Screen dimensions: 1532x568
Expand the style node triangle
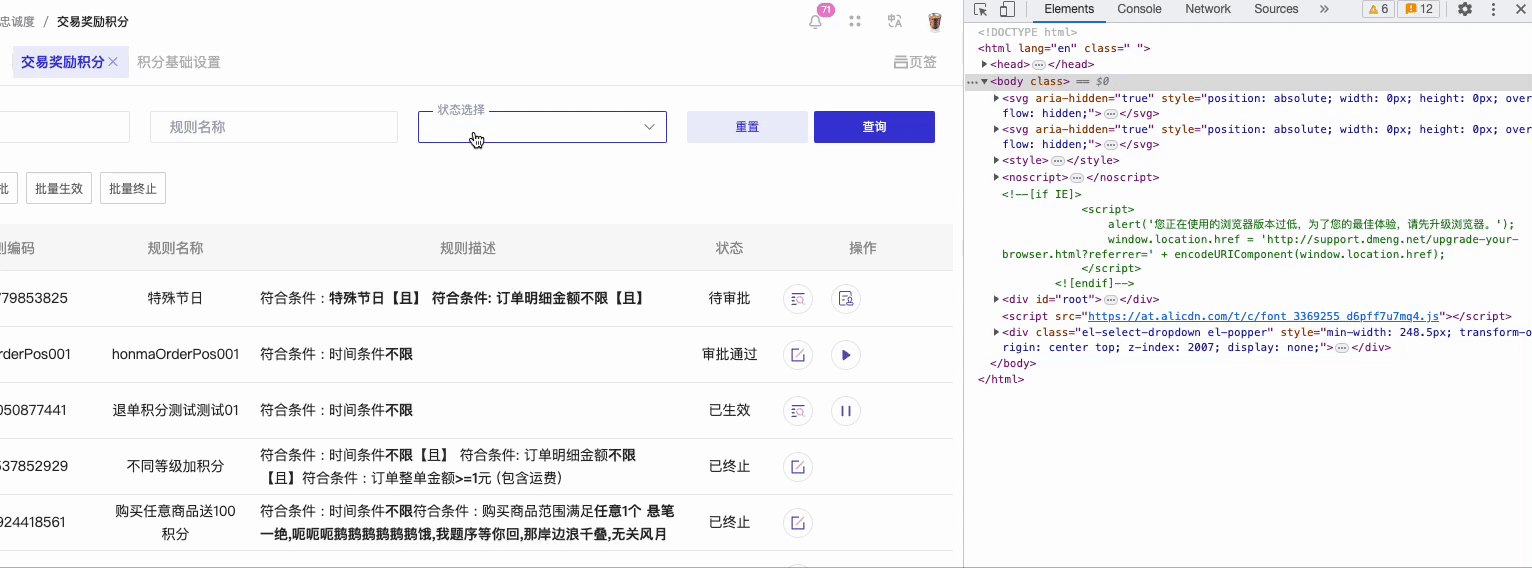[x=996, y=161]
